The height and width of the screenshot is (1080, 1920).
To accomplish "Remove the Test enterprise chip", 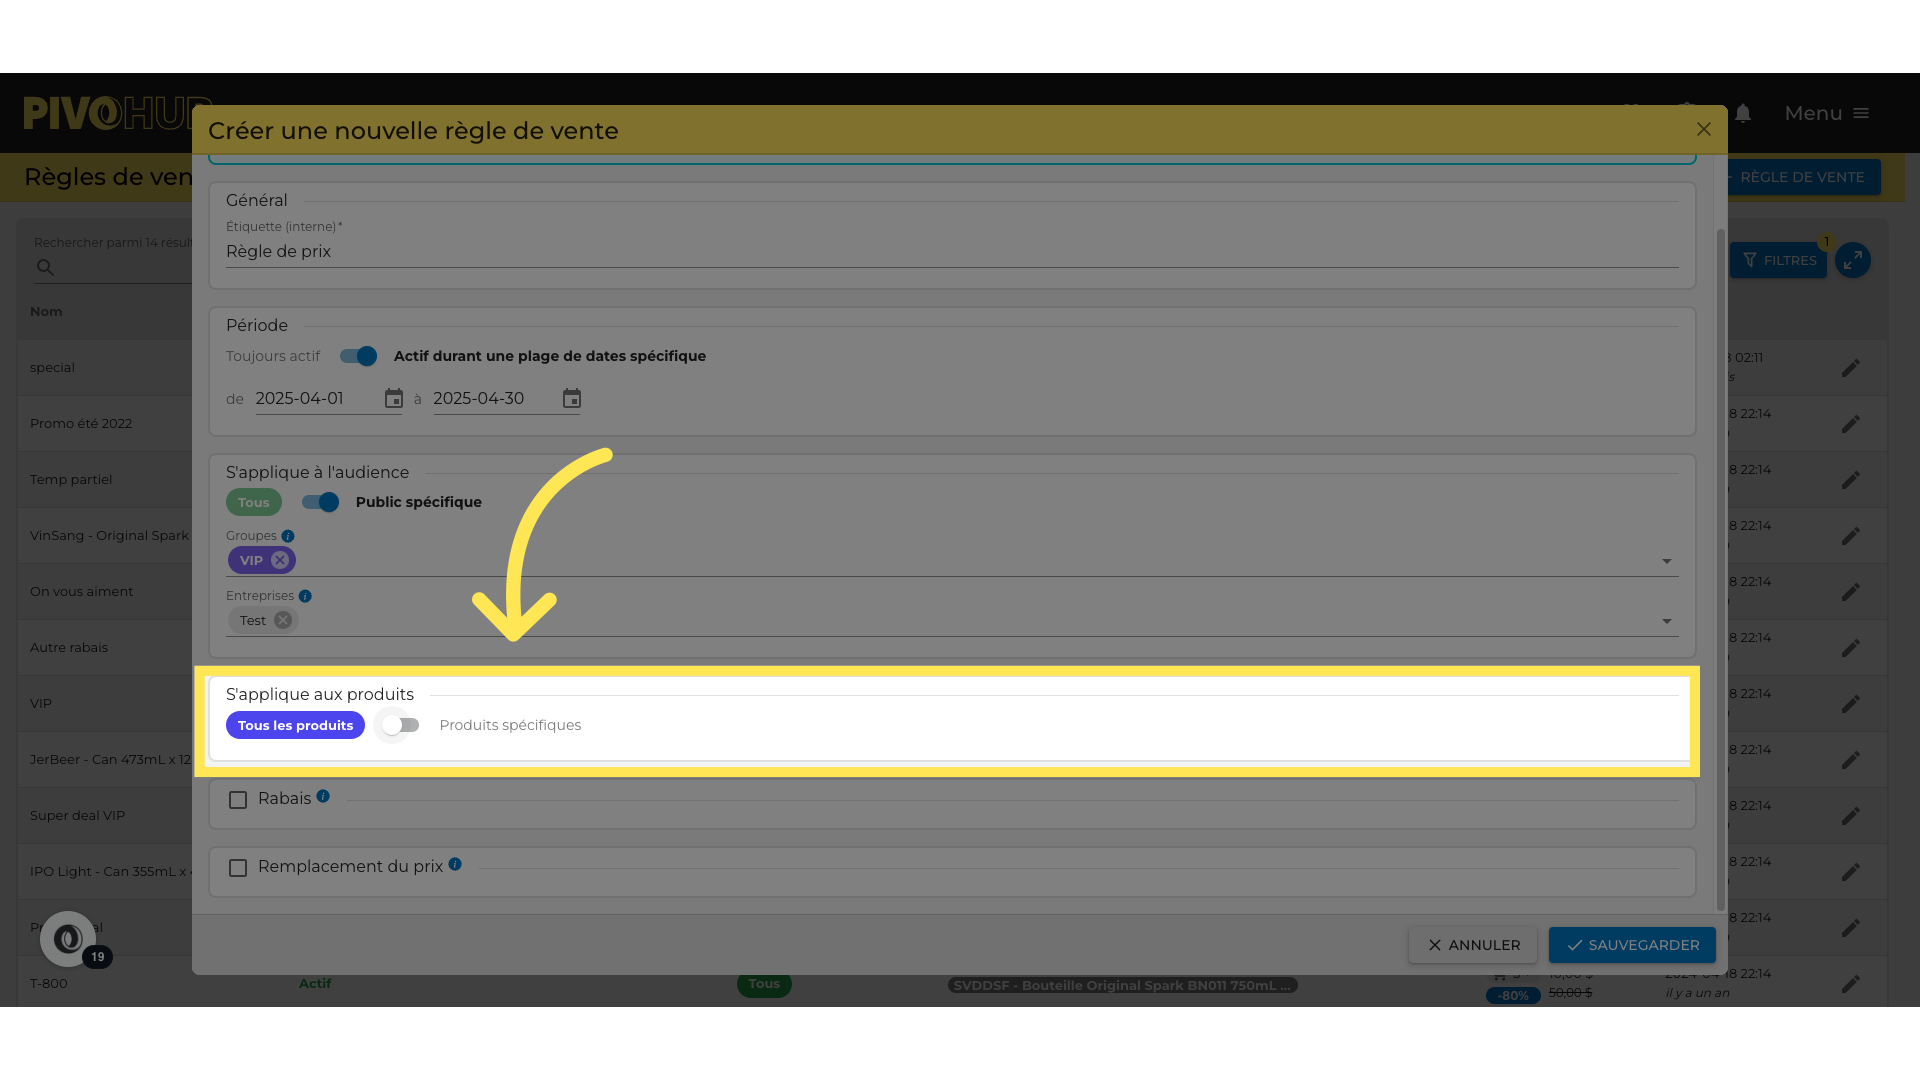I will (x=283, y=620).
